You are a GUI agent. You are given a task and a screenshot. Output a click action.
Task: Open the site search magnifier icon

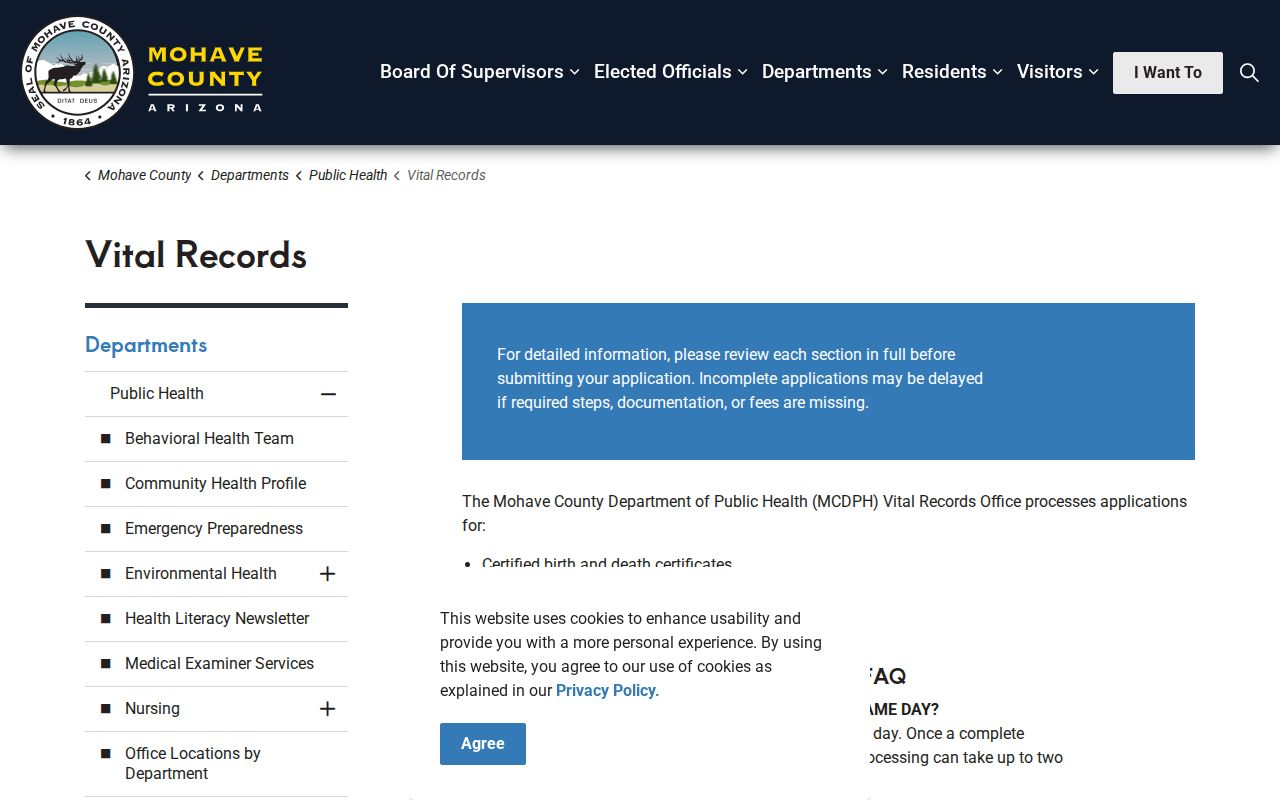coord(1249,72)
